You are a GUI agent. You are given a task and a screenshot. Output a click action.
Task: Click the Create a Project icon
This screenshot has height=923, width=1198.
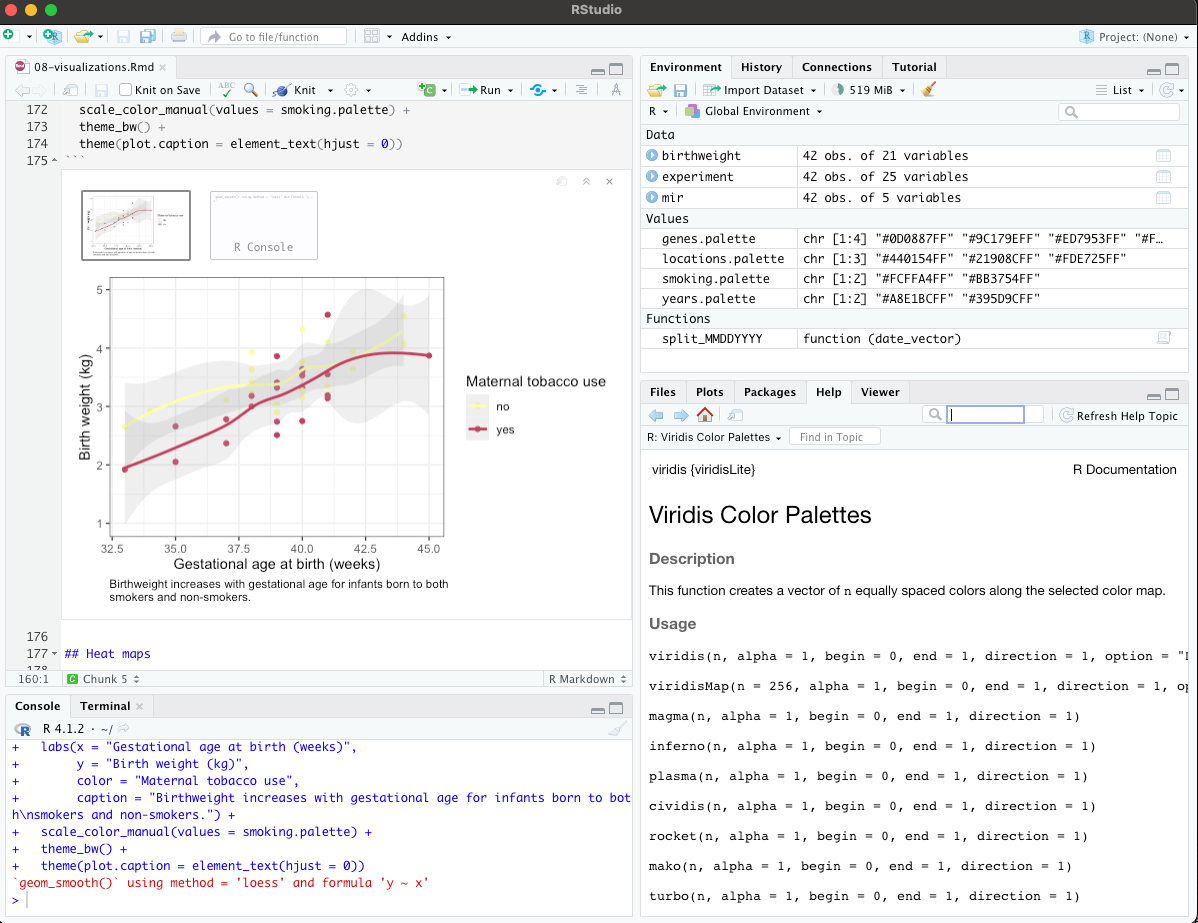[x=51, y=36]
